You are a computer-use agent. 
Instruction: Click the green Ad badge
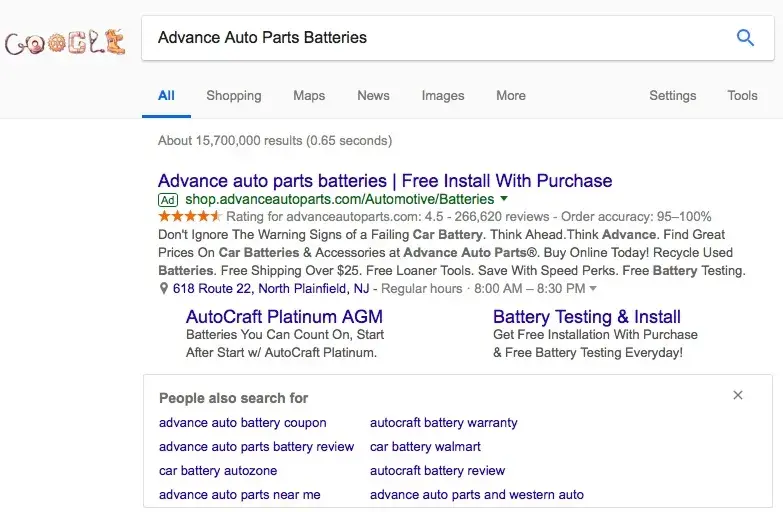168,200
